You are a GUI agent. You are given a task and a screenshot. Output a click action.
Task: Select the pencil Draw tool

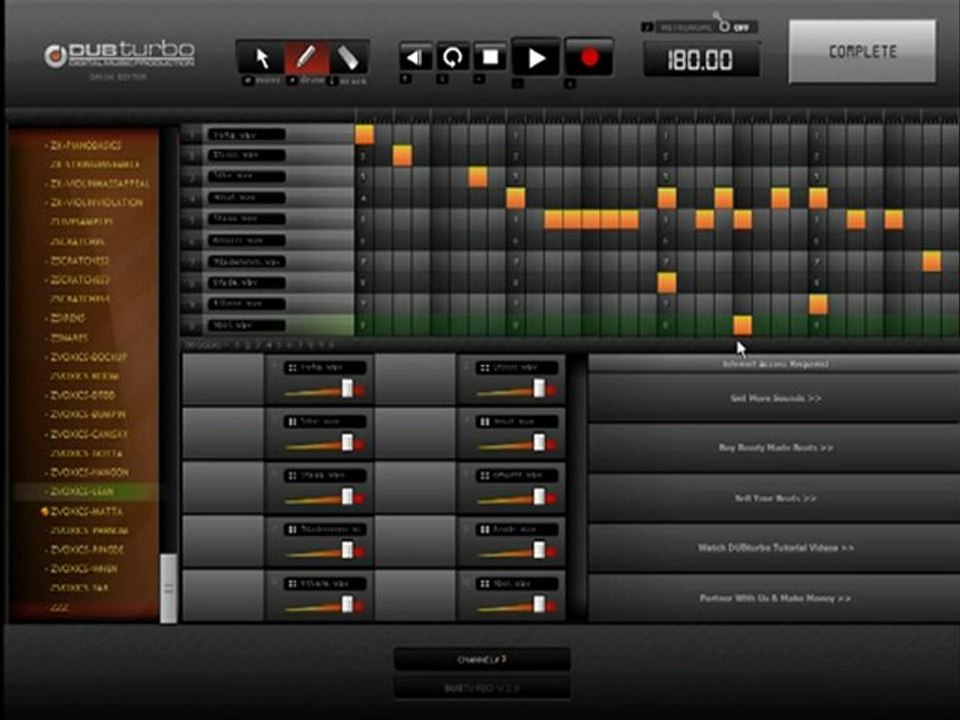point(306,59)
